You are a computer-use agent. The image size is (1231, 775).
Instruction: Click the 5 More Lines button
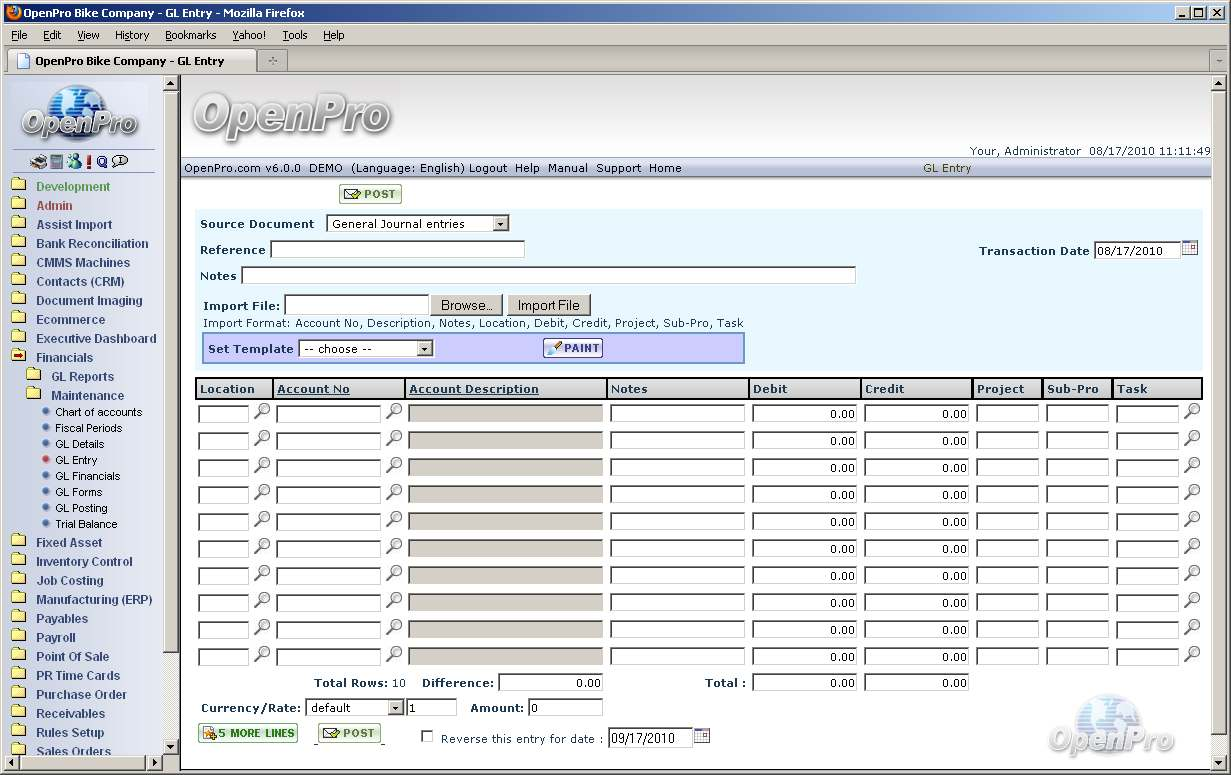pyautogui.click(x=248, y=733)
